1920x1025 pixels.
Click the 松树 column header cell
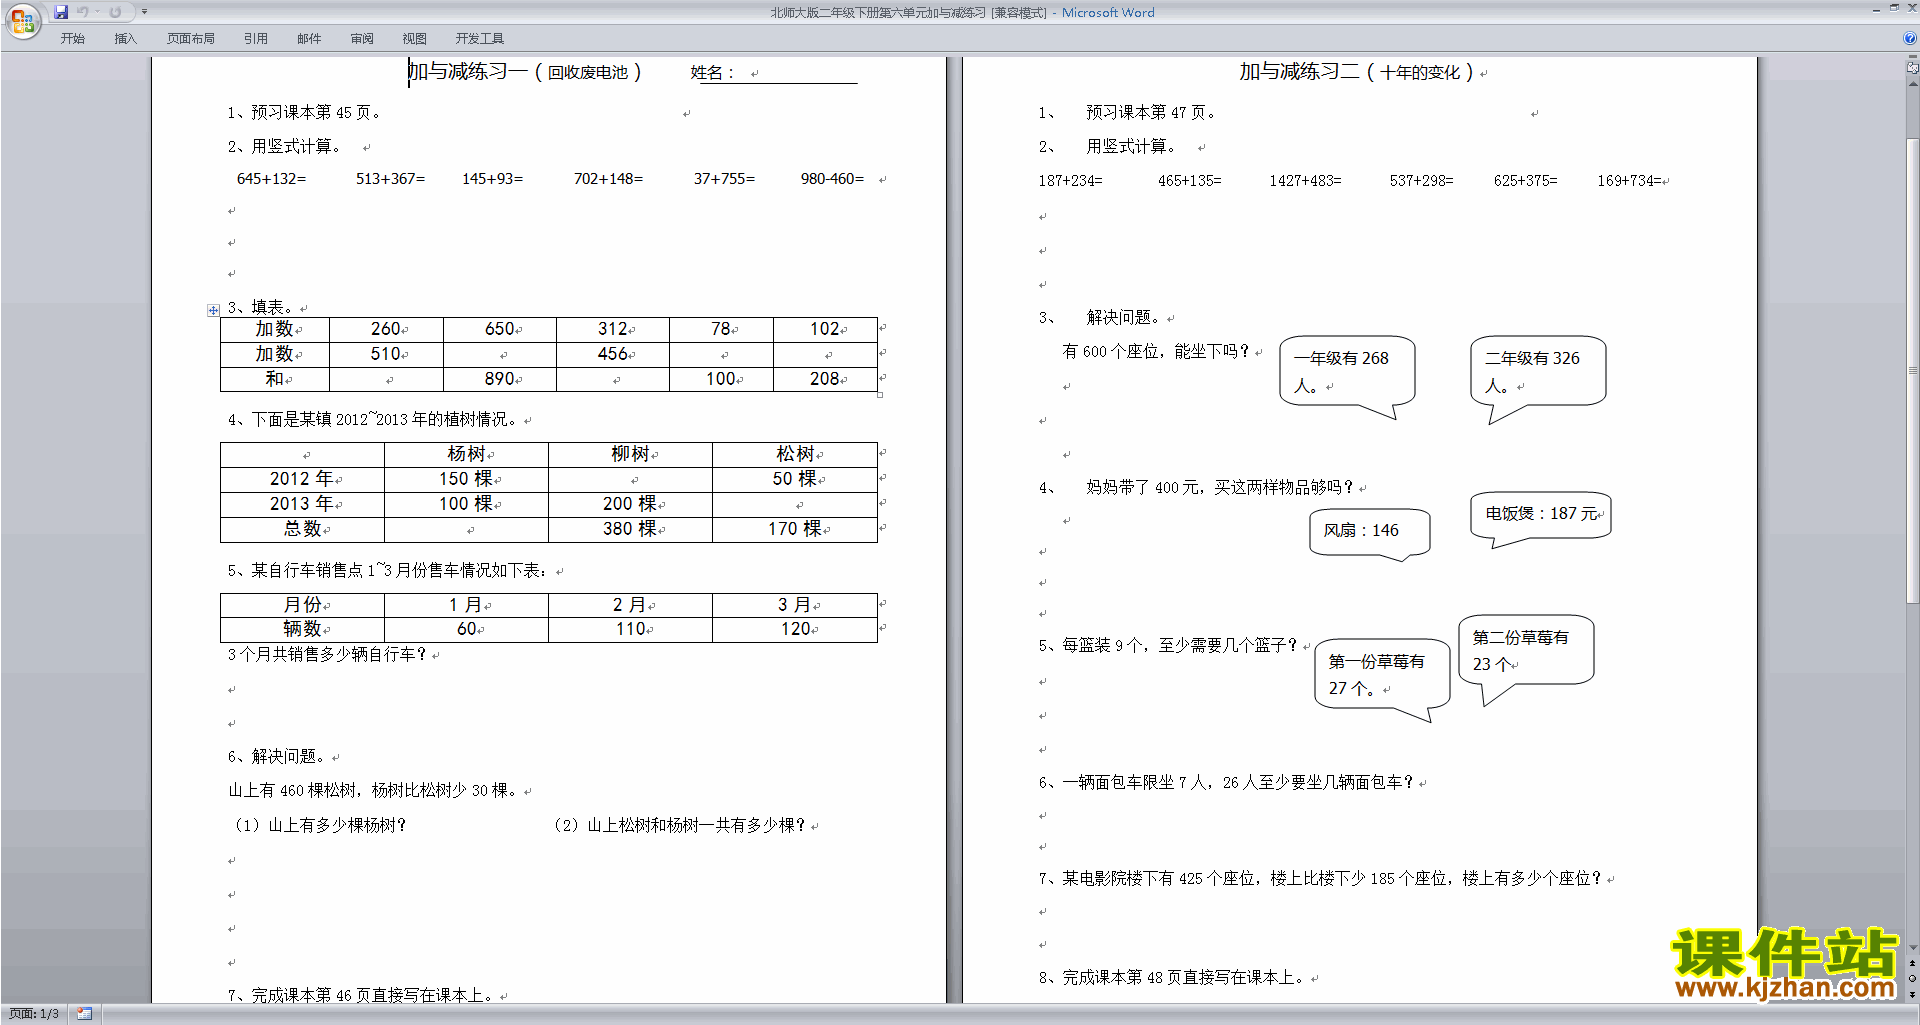tap(795, 454)
